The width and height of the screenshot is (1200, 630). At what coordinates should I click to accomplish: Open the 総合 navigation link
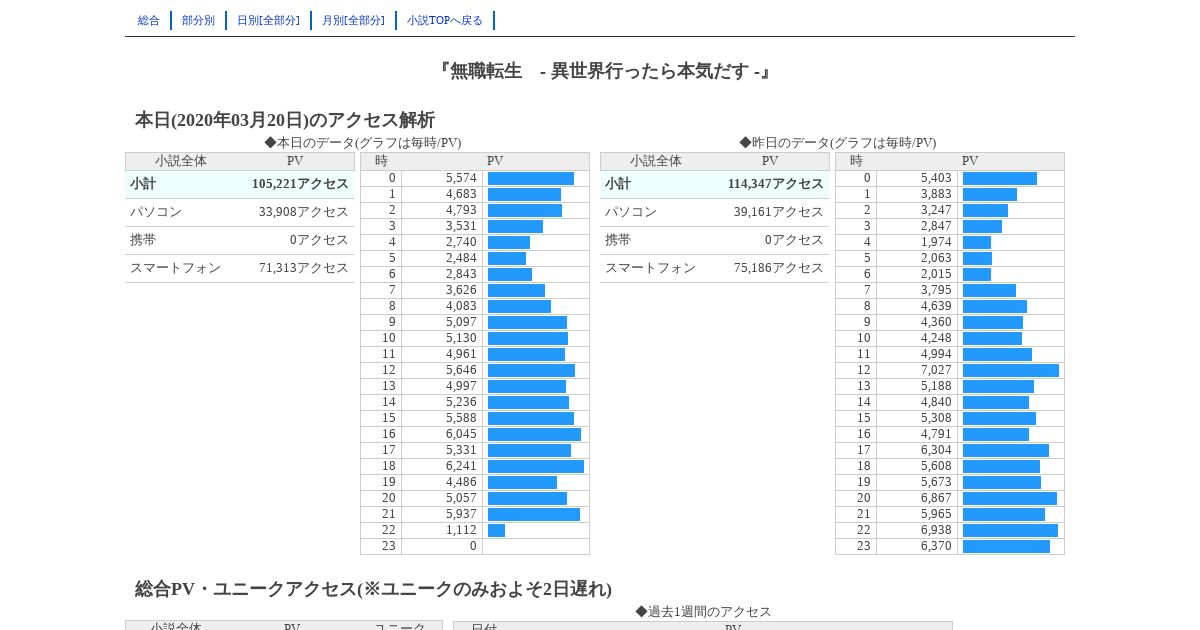point(149,20)
